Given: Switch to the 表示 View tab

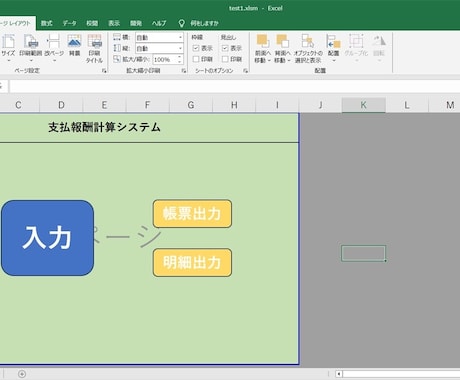Looking at the screenshot, I should pos(114,23).
